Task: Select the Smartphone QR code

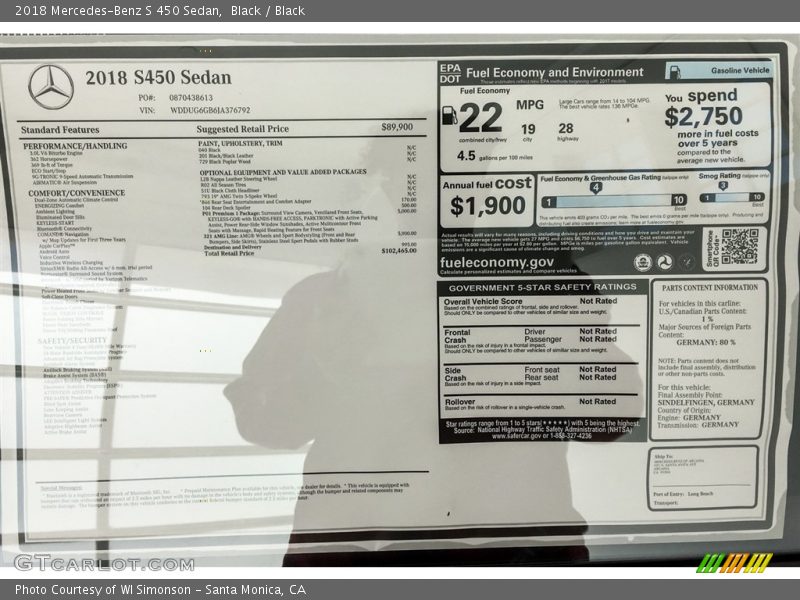Action: 740,246
